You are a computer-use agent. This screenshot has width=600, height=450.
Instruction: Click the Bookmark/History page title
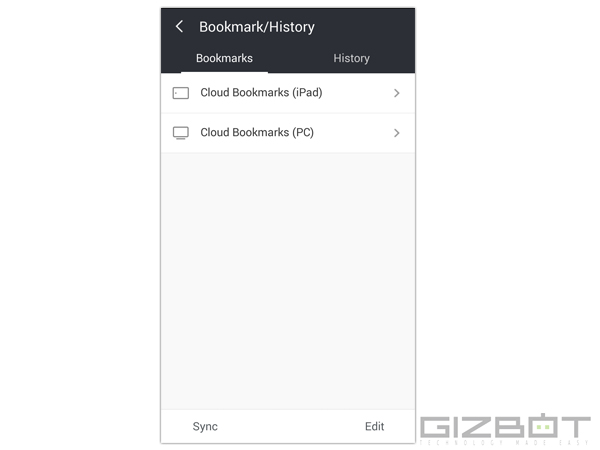256,27
